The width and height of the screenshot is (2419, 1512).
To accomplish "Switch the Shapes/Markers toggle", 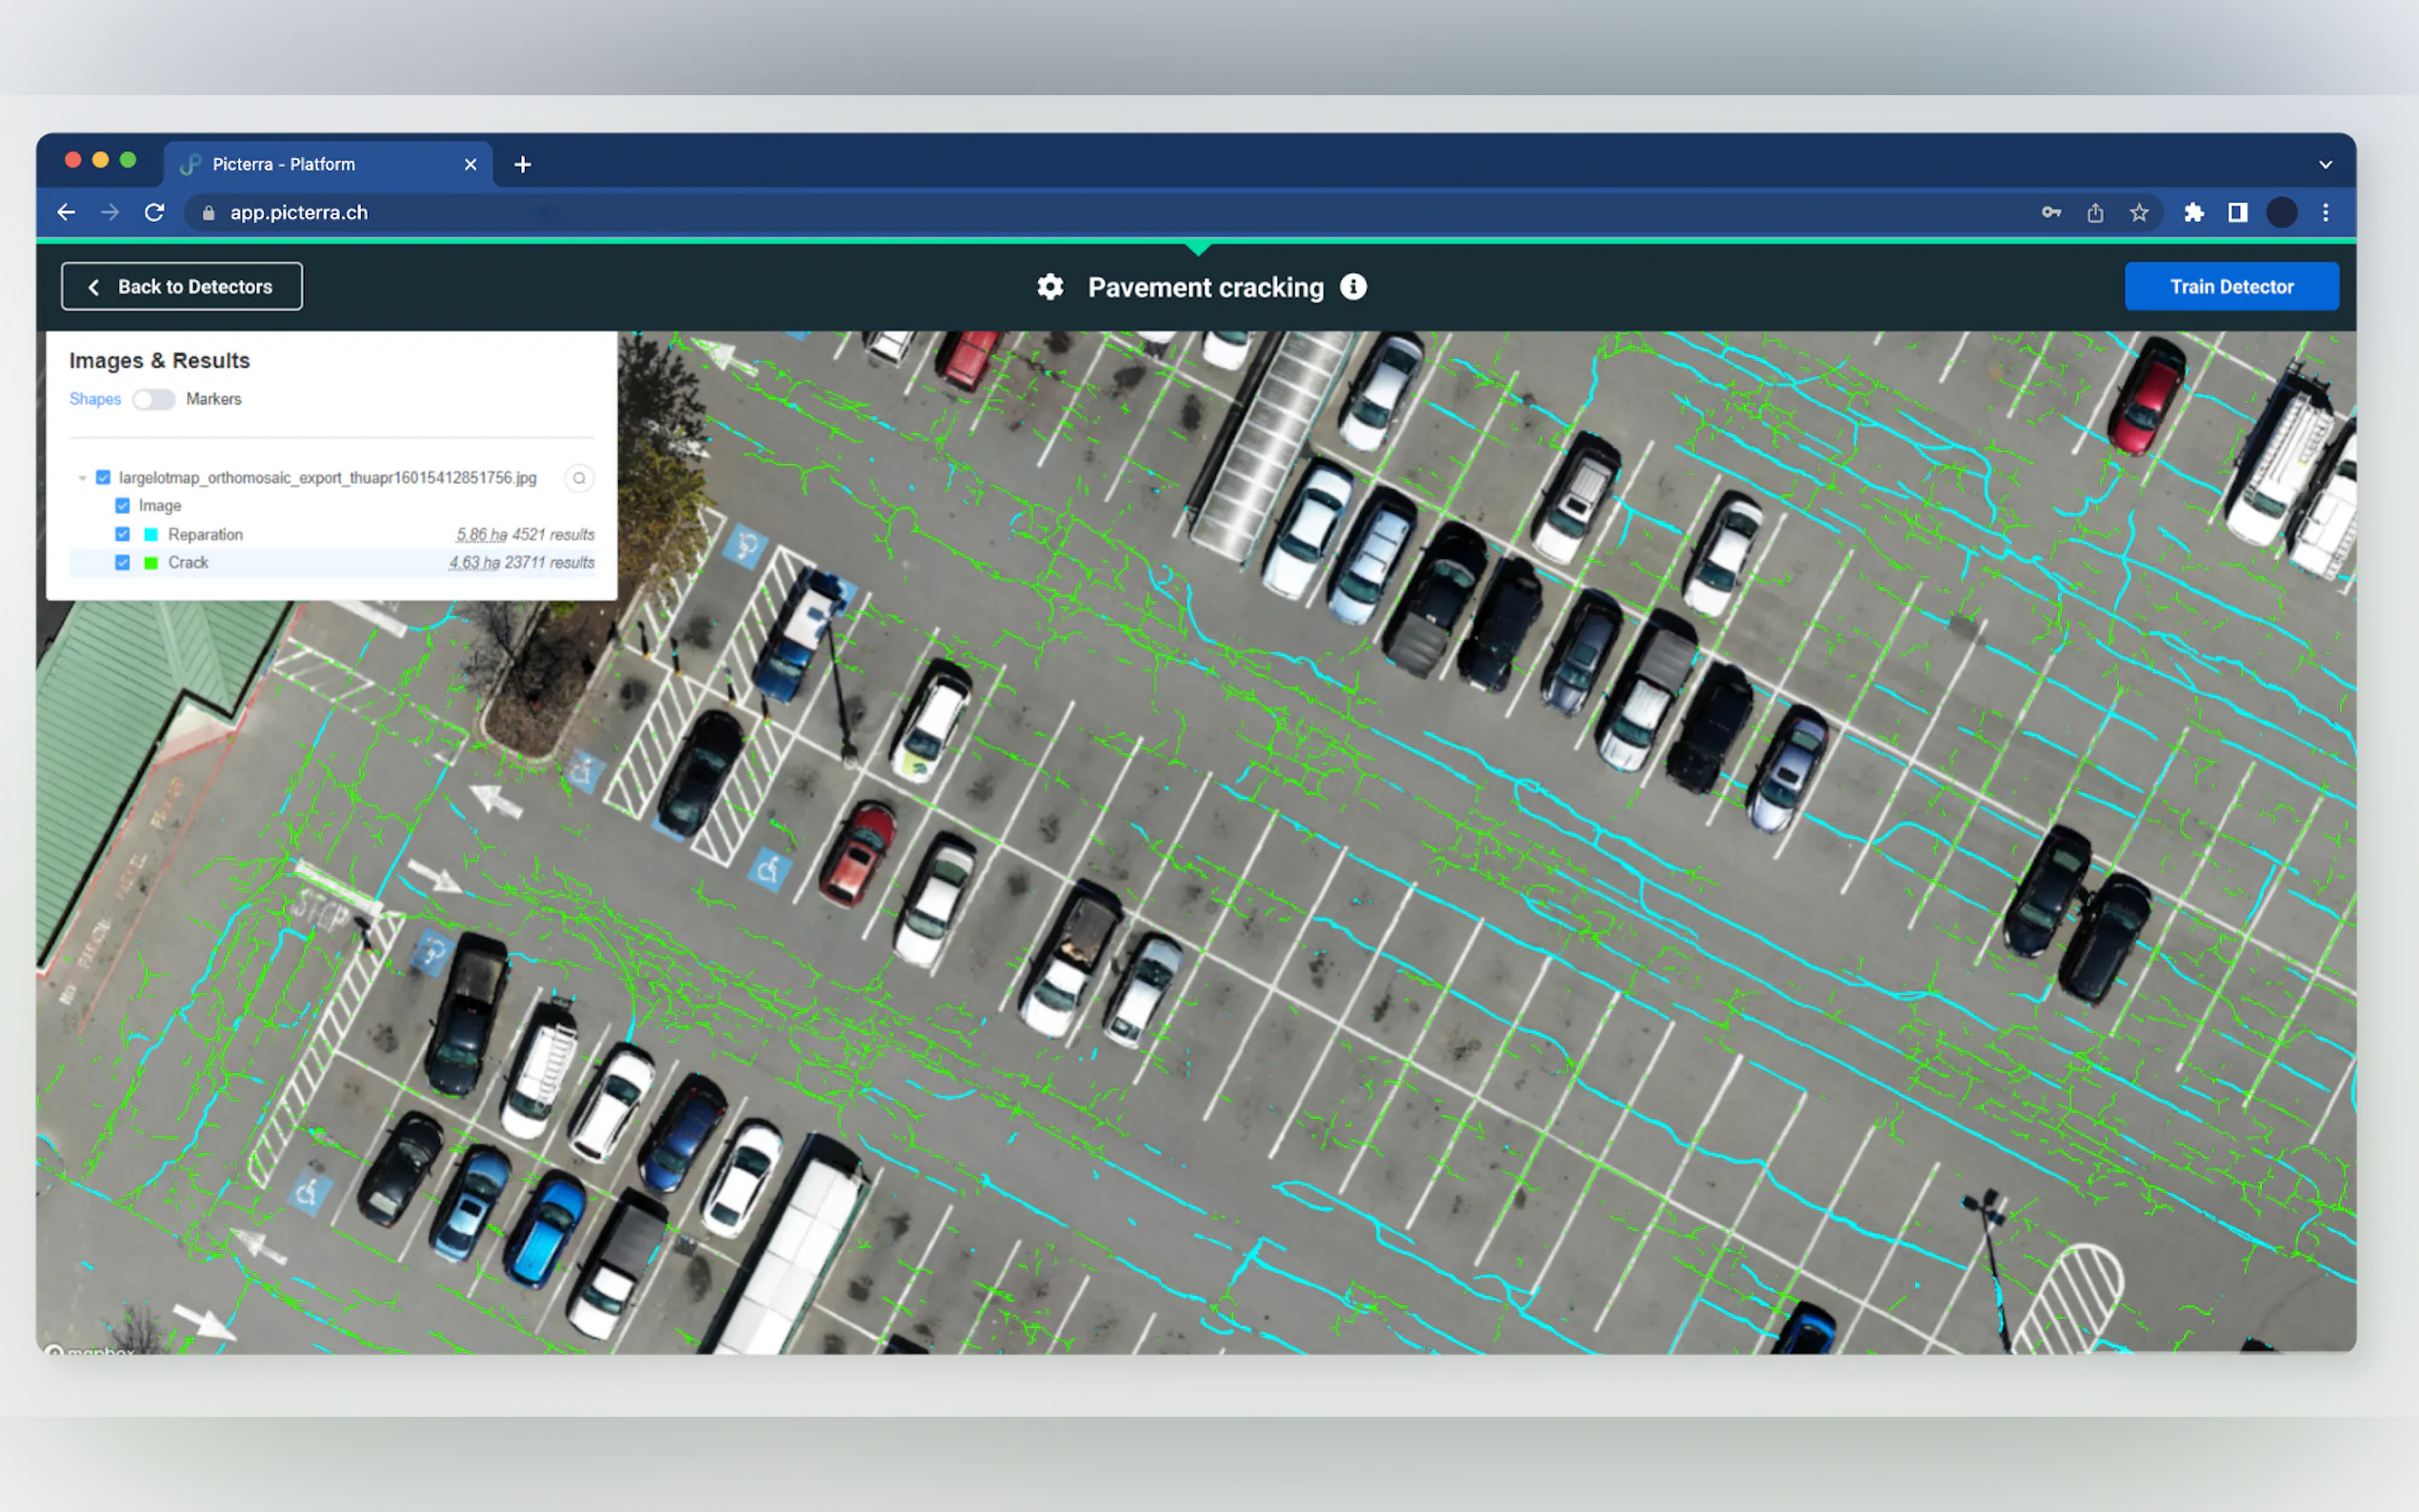I will tap(154, 399).
